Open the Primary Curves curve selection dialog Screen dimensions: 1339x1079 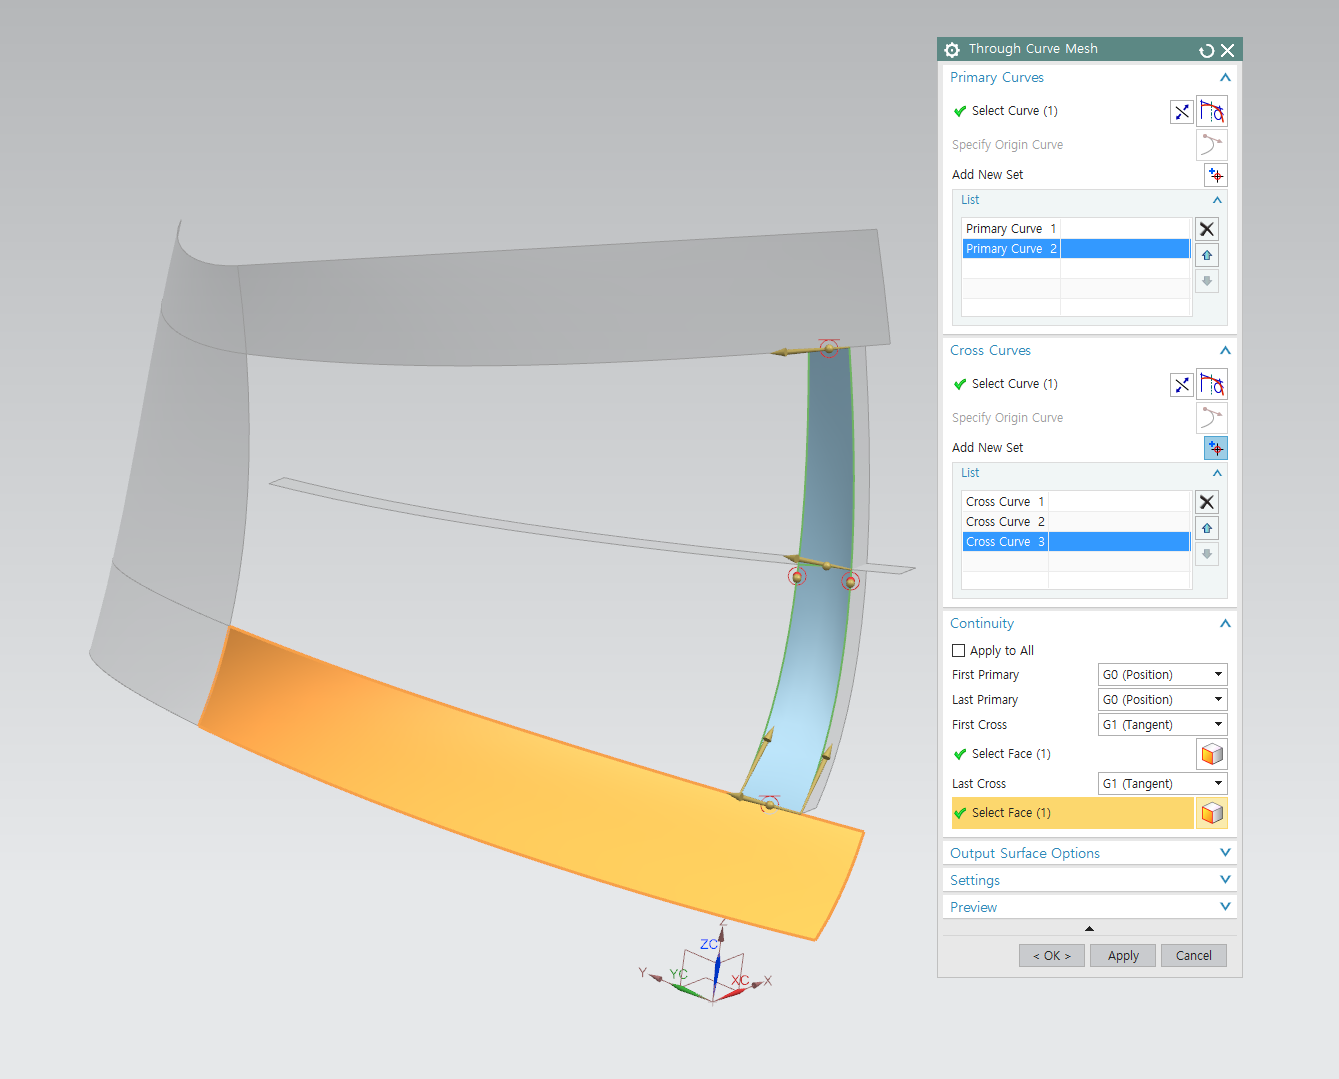click(1211, 111)
